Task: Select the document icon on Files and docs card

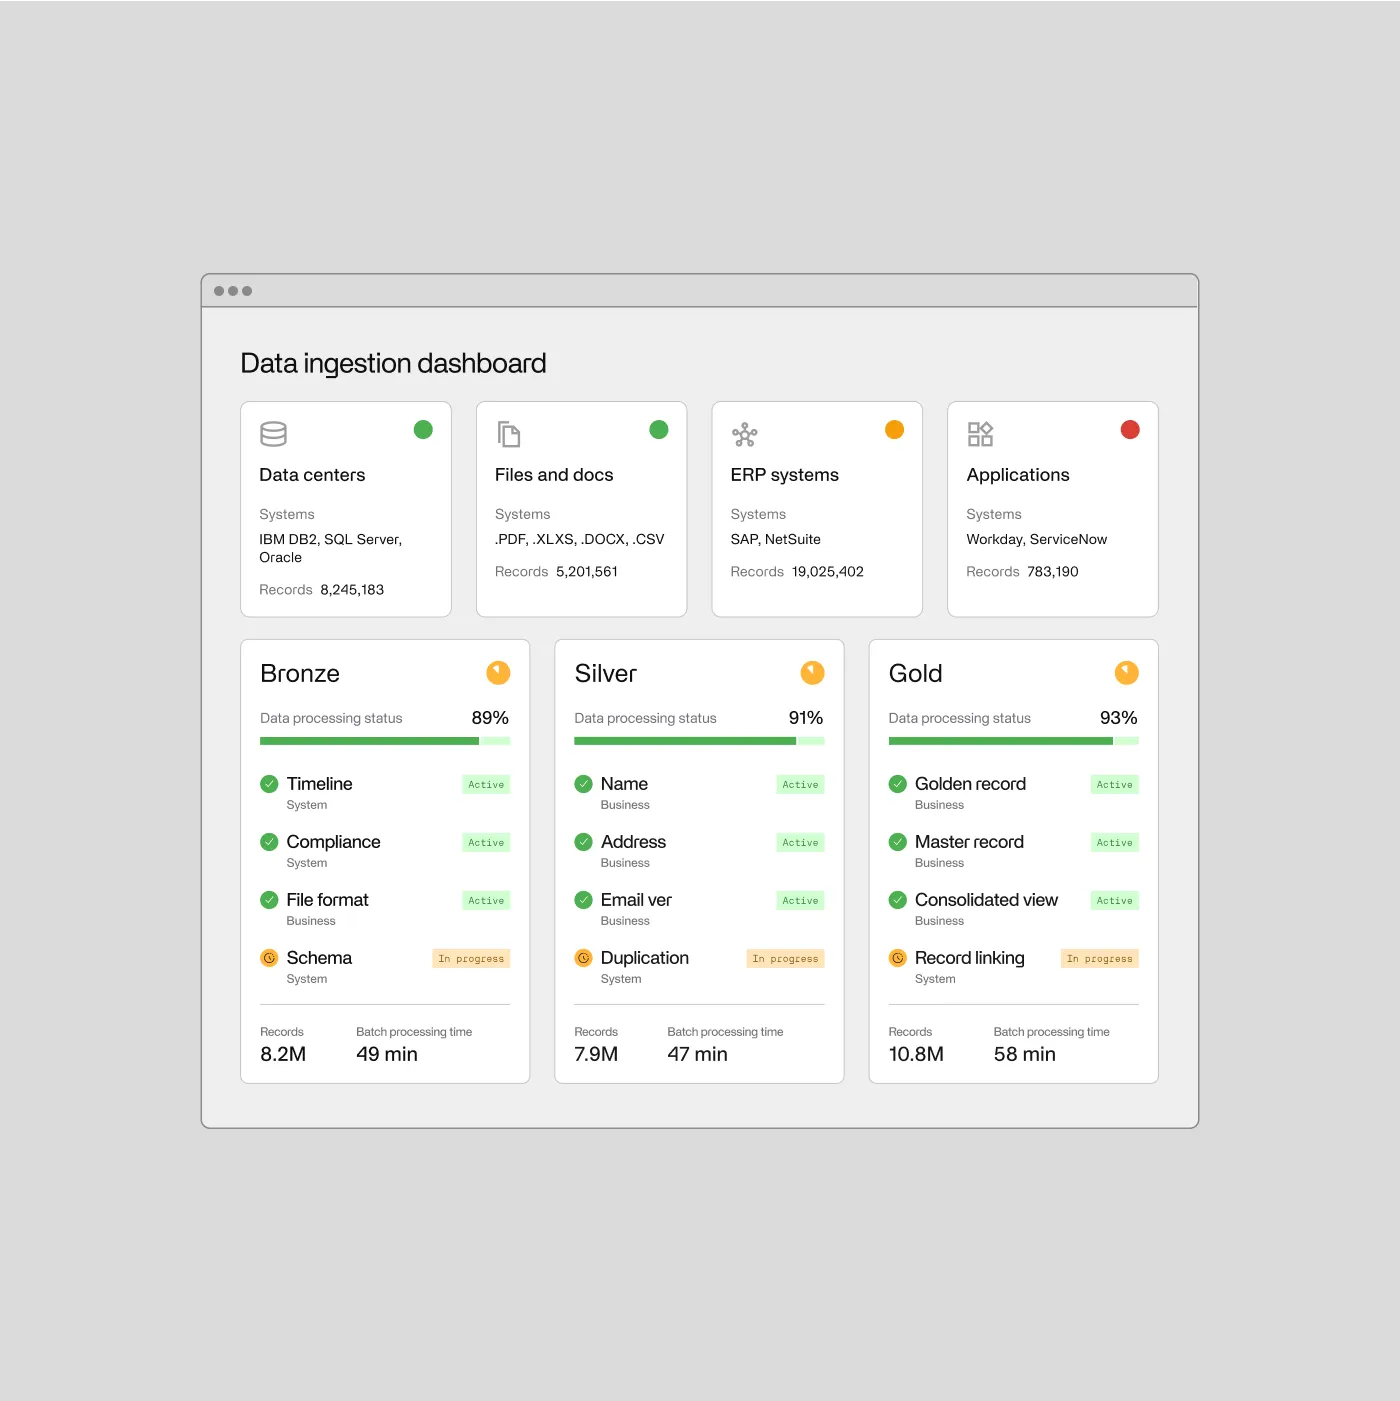Action: [508, 434]
